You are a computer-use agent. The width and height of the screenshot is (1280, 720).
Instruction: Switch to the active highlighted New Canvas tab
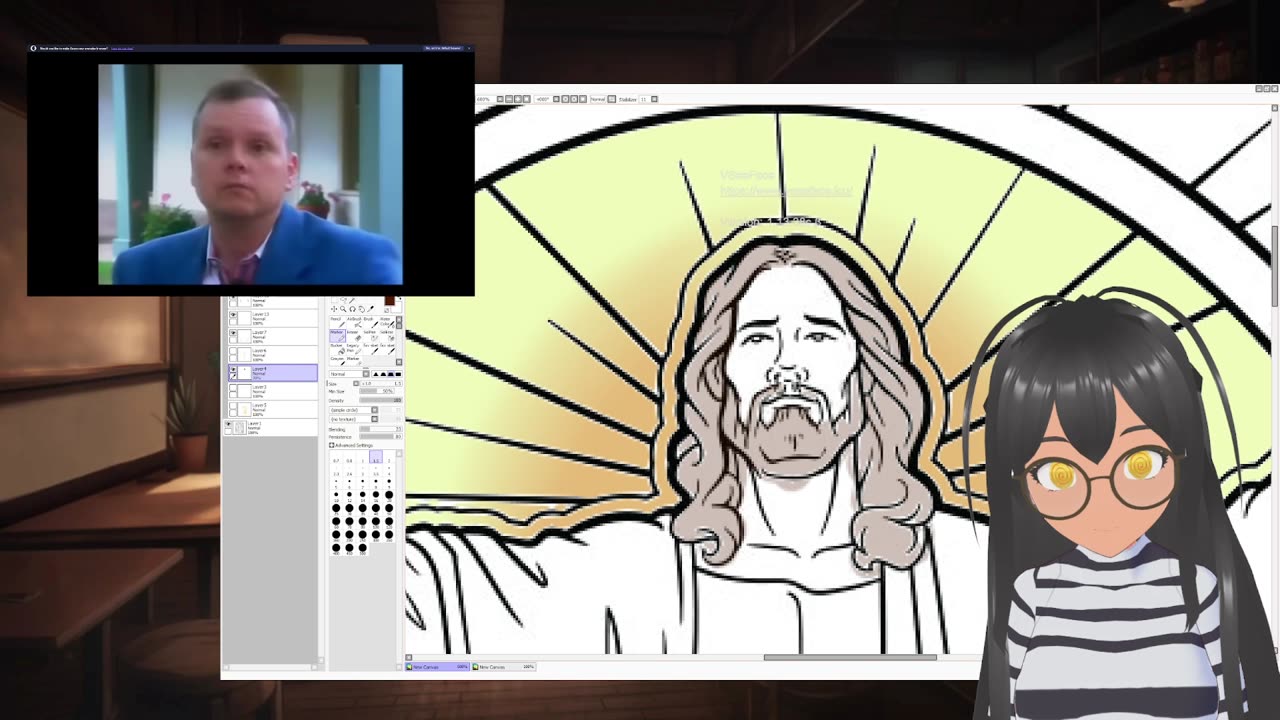[438, 667]
